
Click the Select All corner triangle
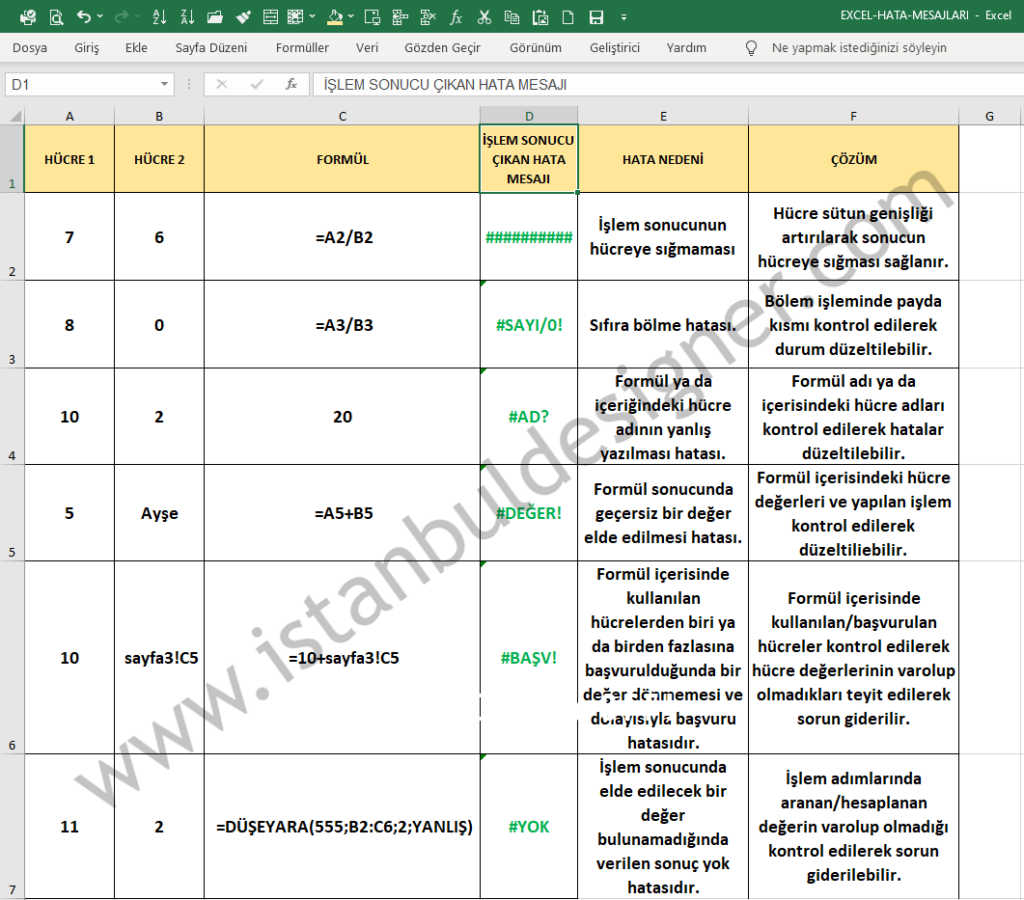click(14, 116)
